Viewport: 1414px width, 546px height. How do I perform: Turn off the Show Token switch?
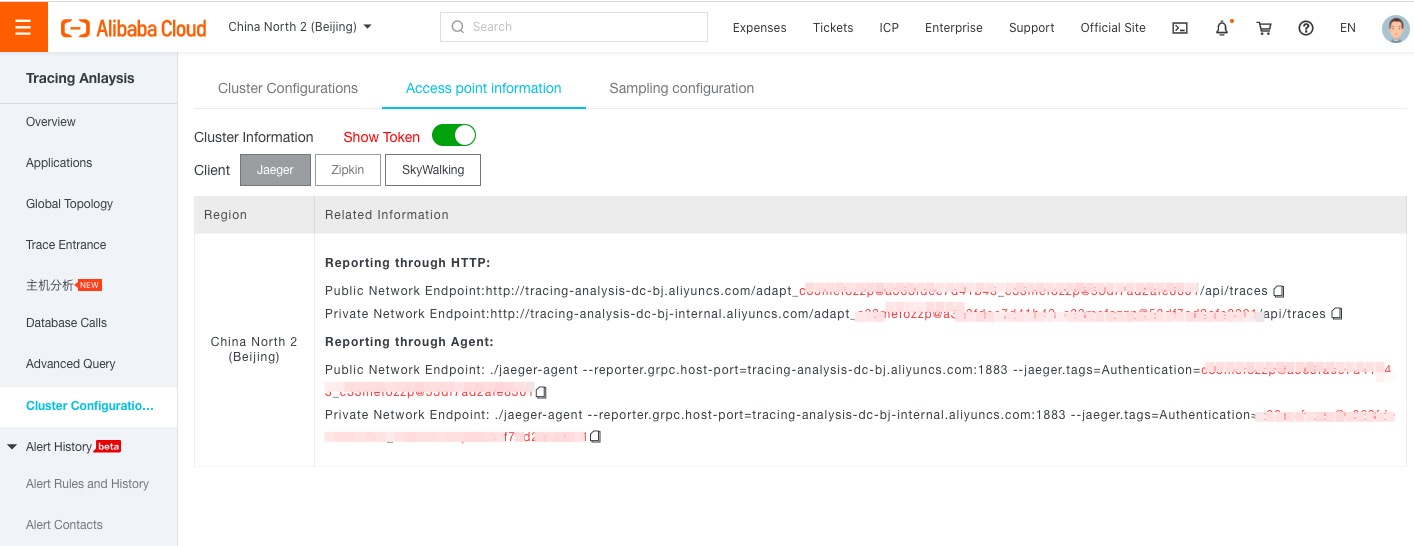click(x=453, y=136)
